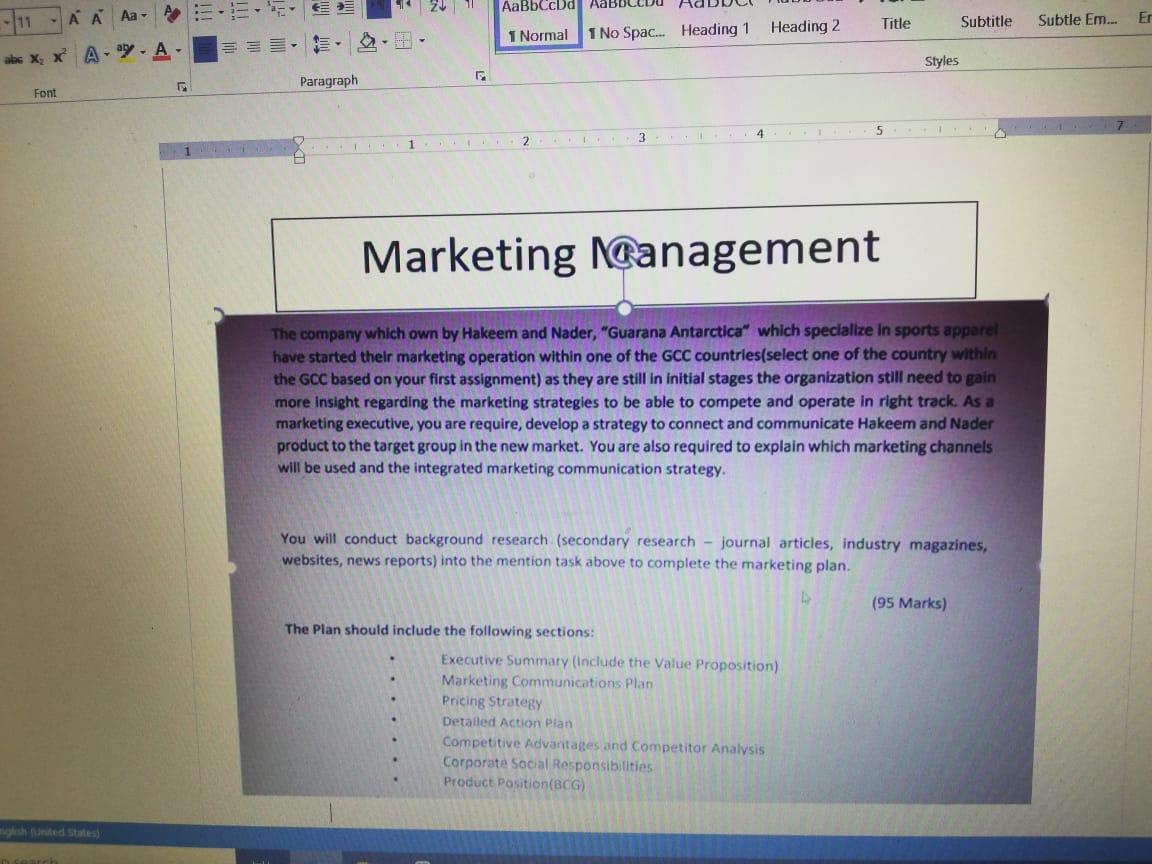
Task: Sort the selected text alphabetically
Action: [437, 6]
